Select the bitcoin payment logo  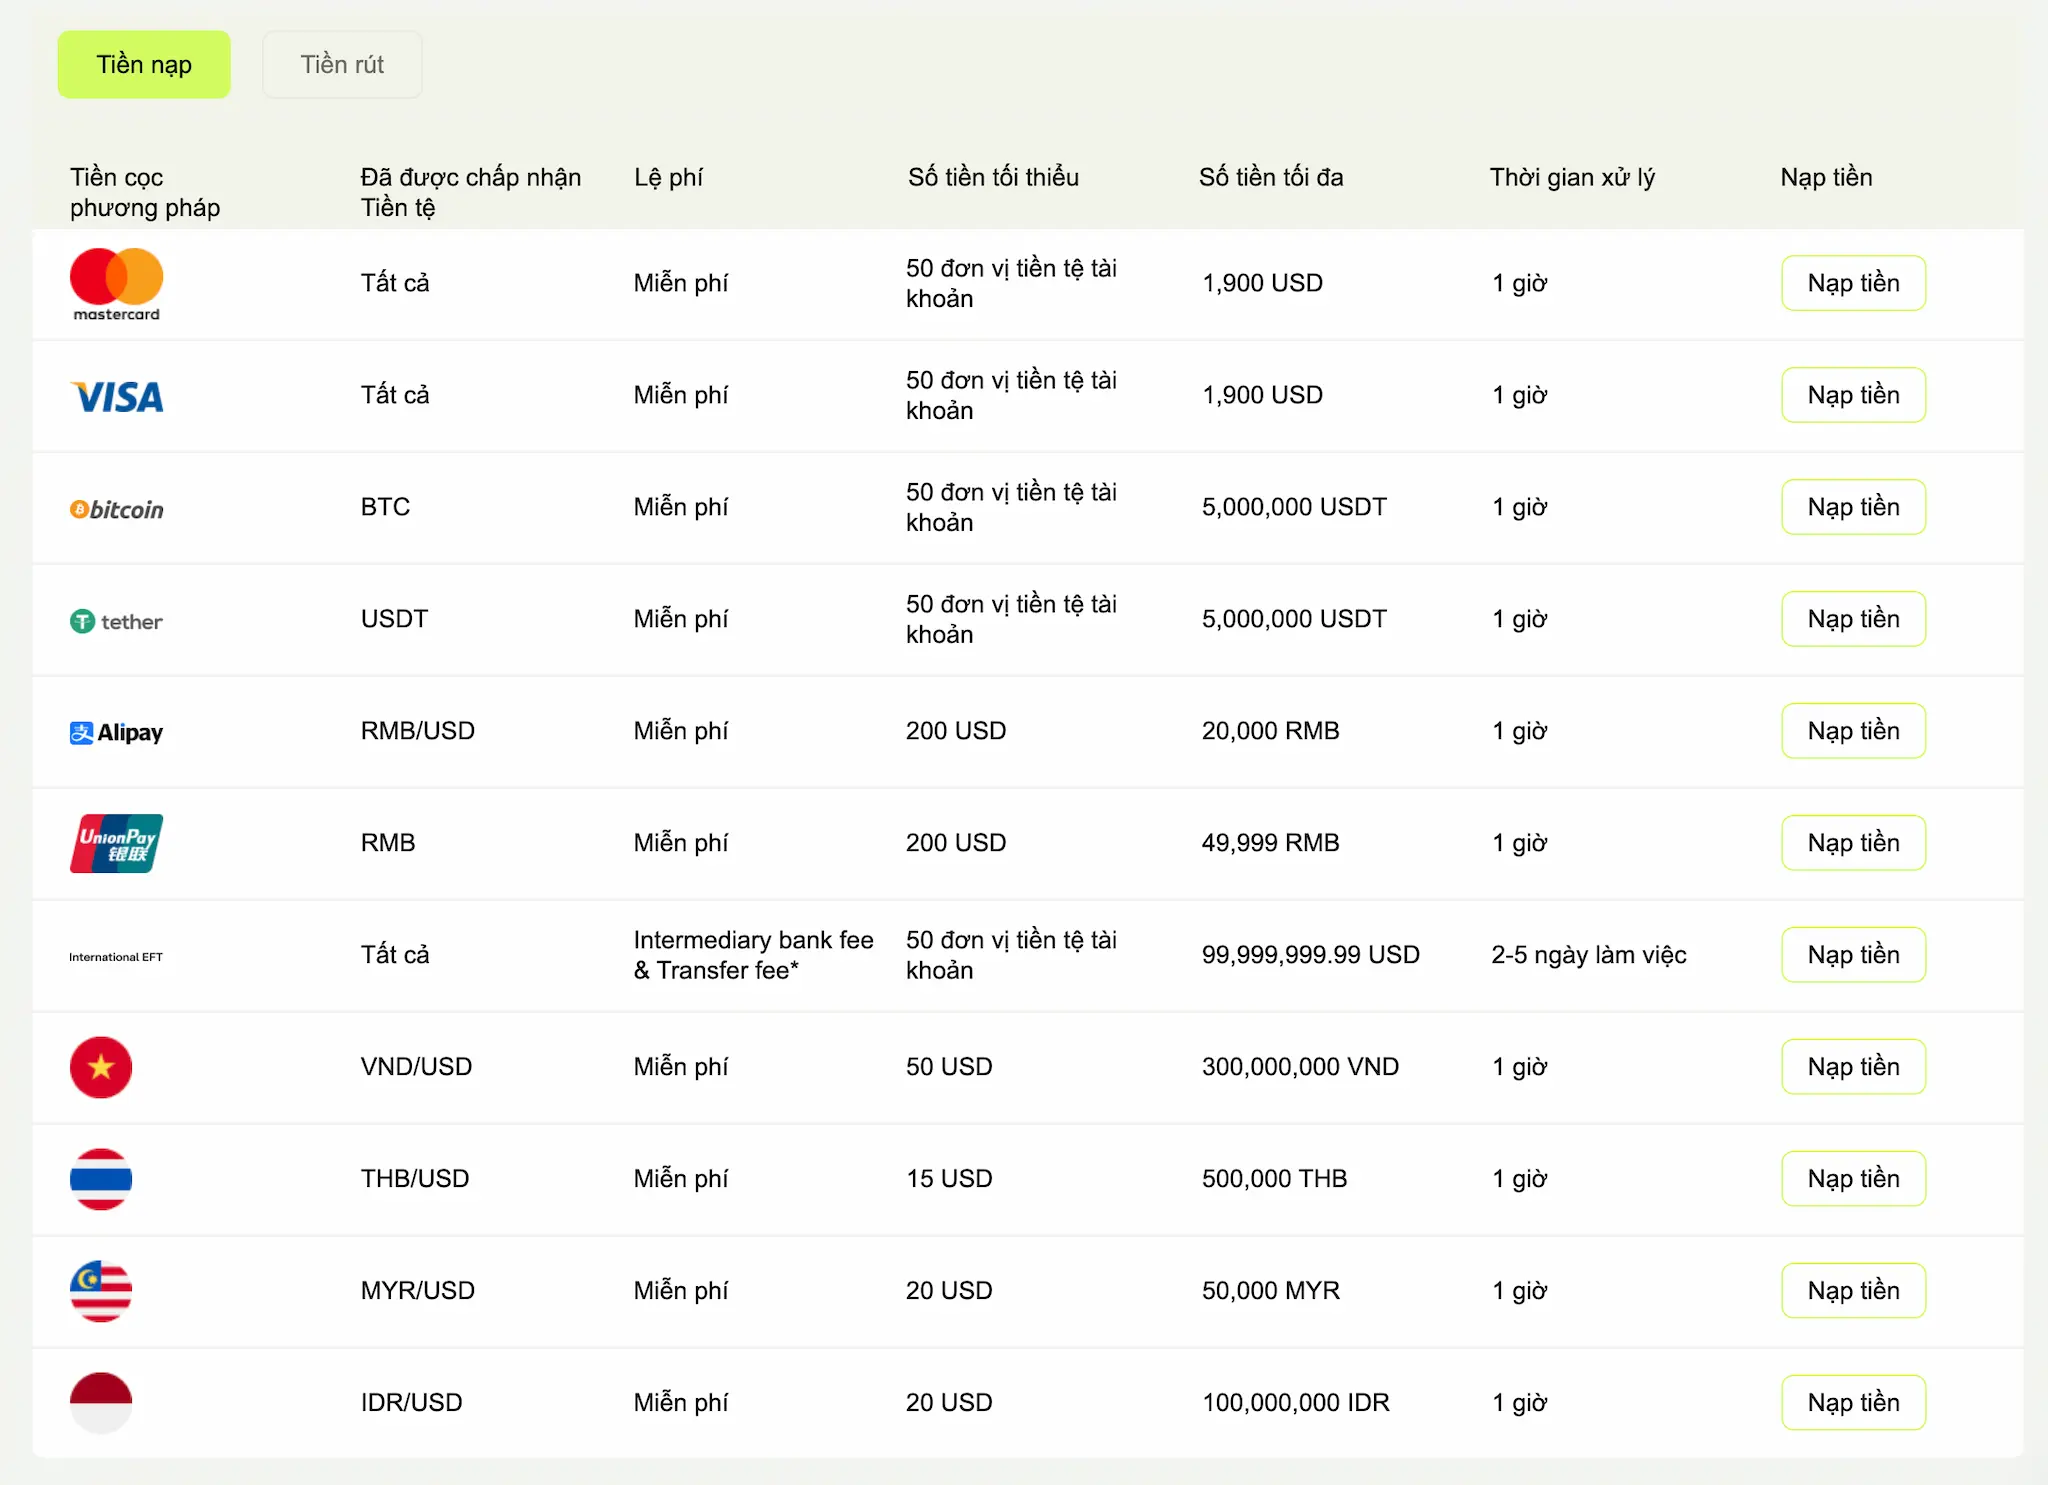[x=117, y=509]
